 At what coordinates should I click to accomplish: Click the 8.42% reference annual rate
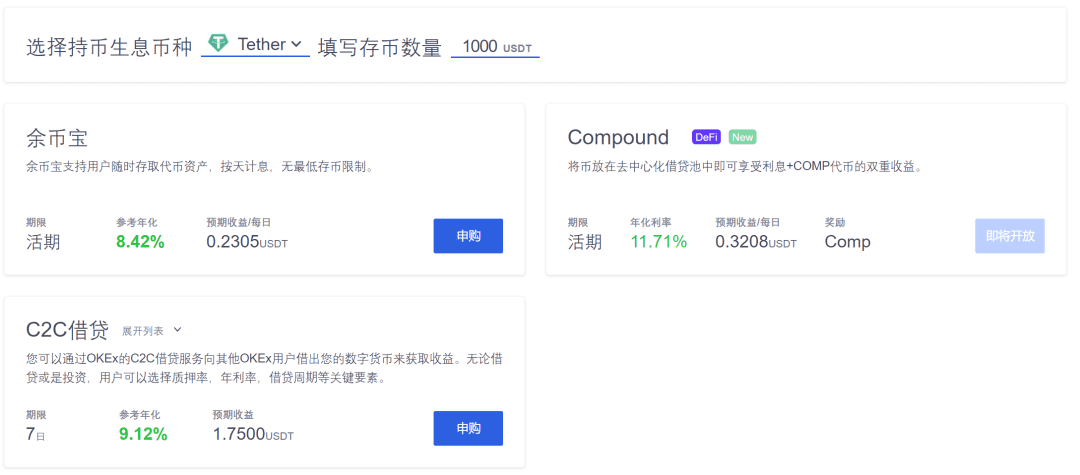tap(141, 242)
